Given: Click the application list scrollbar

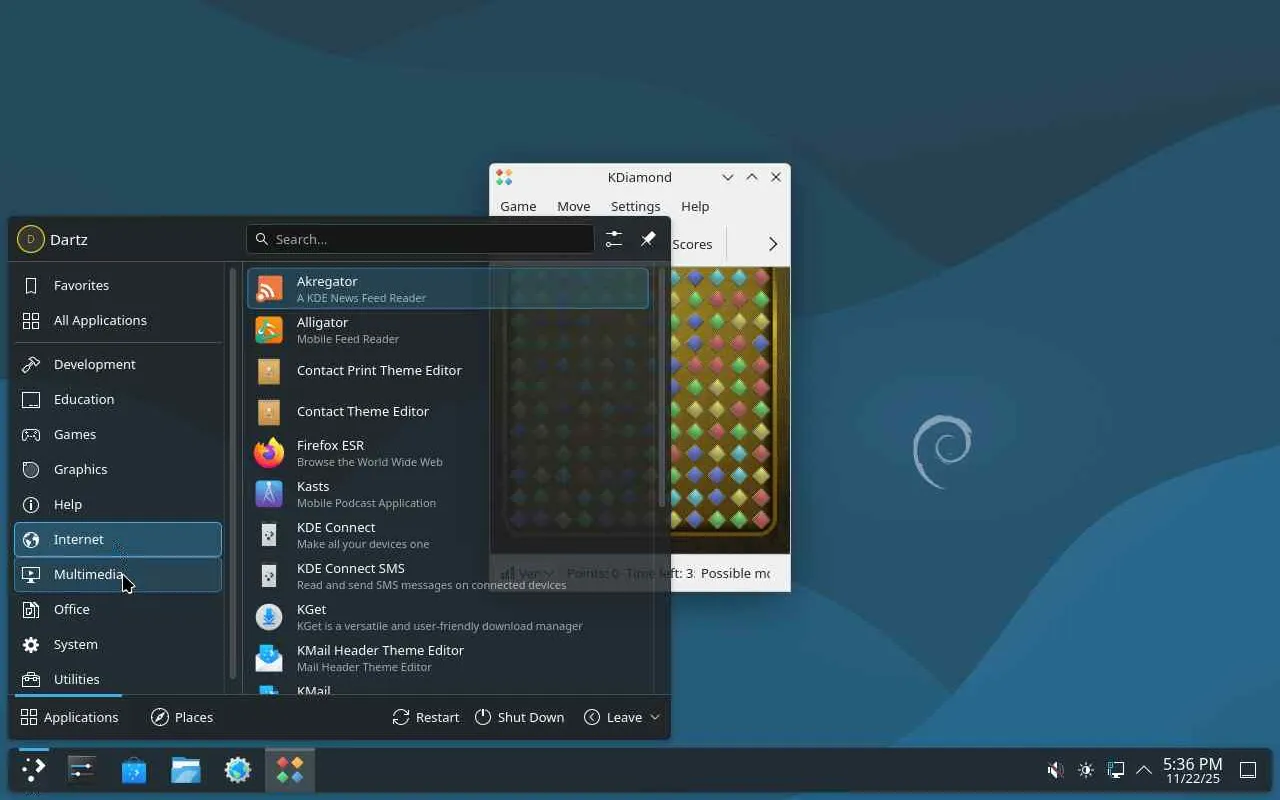Looking at the screenshot, I should coord(661,386).
